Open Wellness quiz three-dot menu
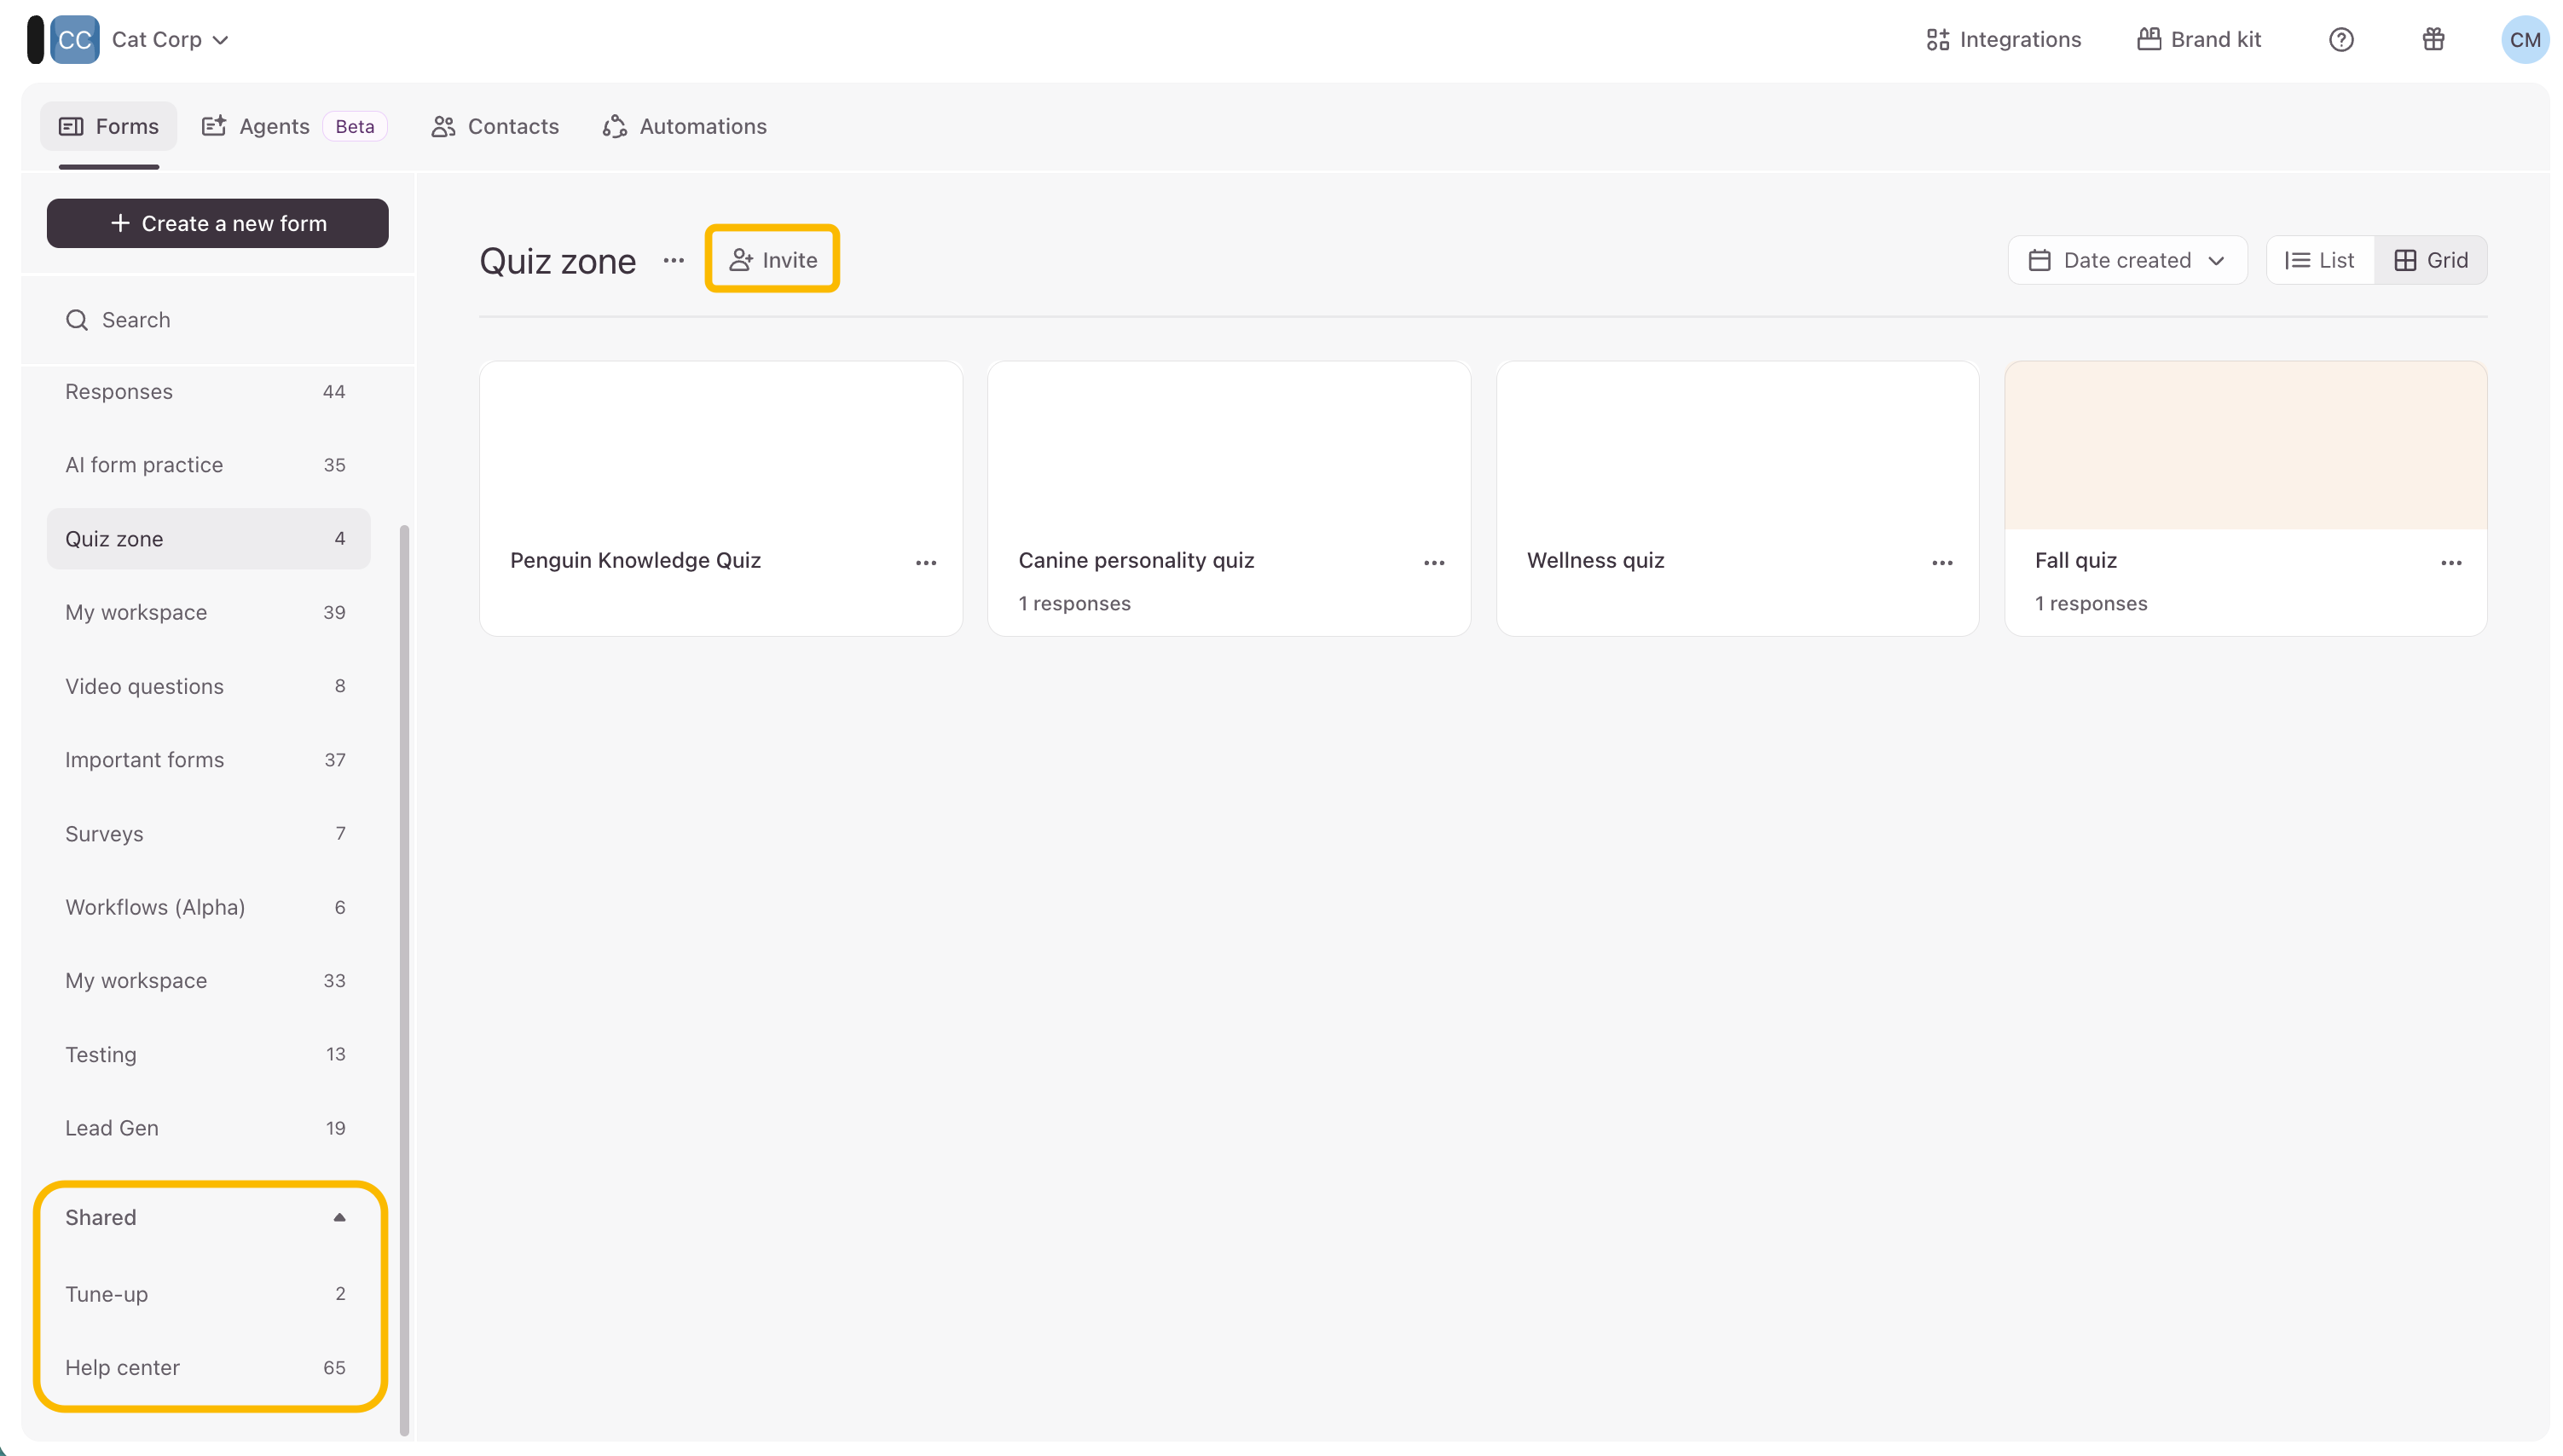This screenshot has height=1456, width=2563. pyautogui.click(x=1941, y=562)
